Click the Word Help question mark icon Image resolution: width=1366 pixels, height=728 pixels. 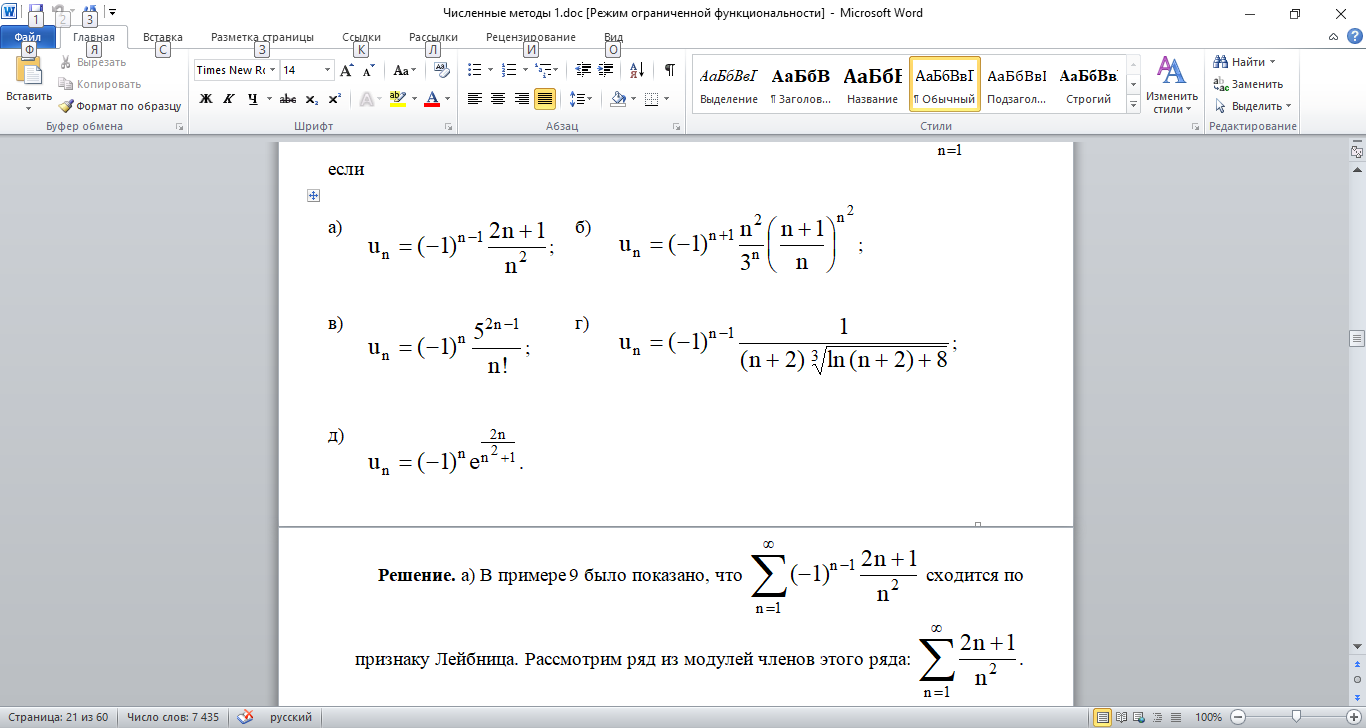pyautogui.click(x=1353, y=36)
